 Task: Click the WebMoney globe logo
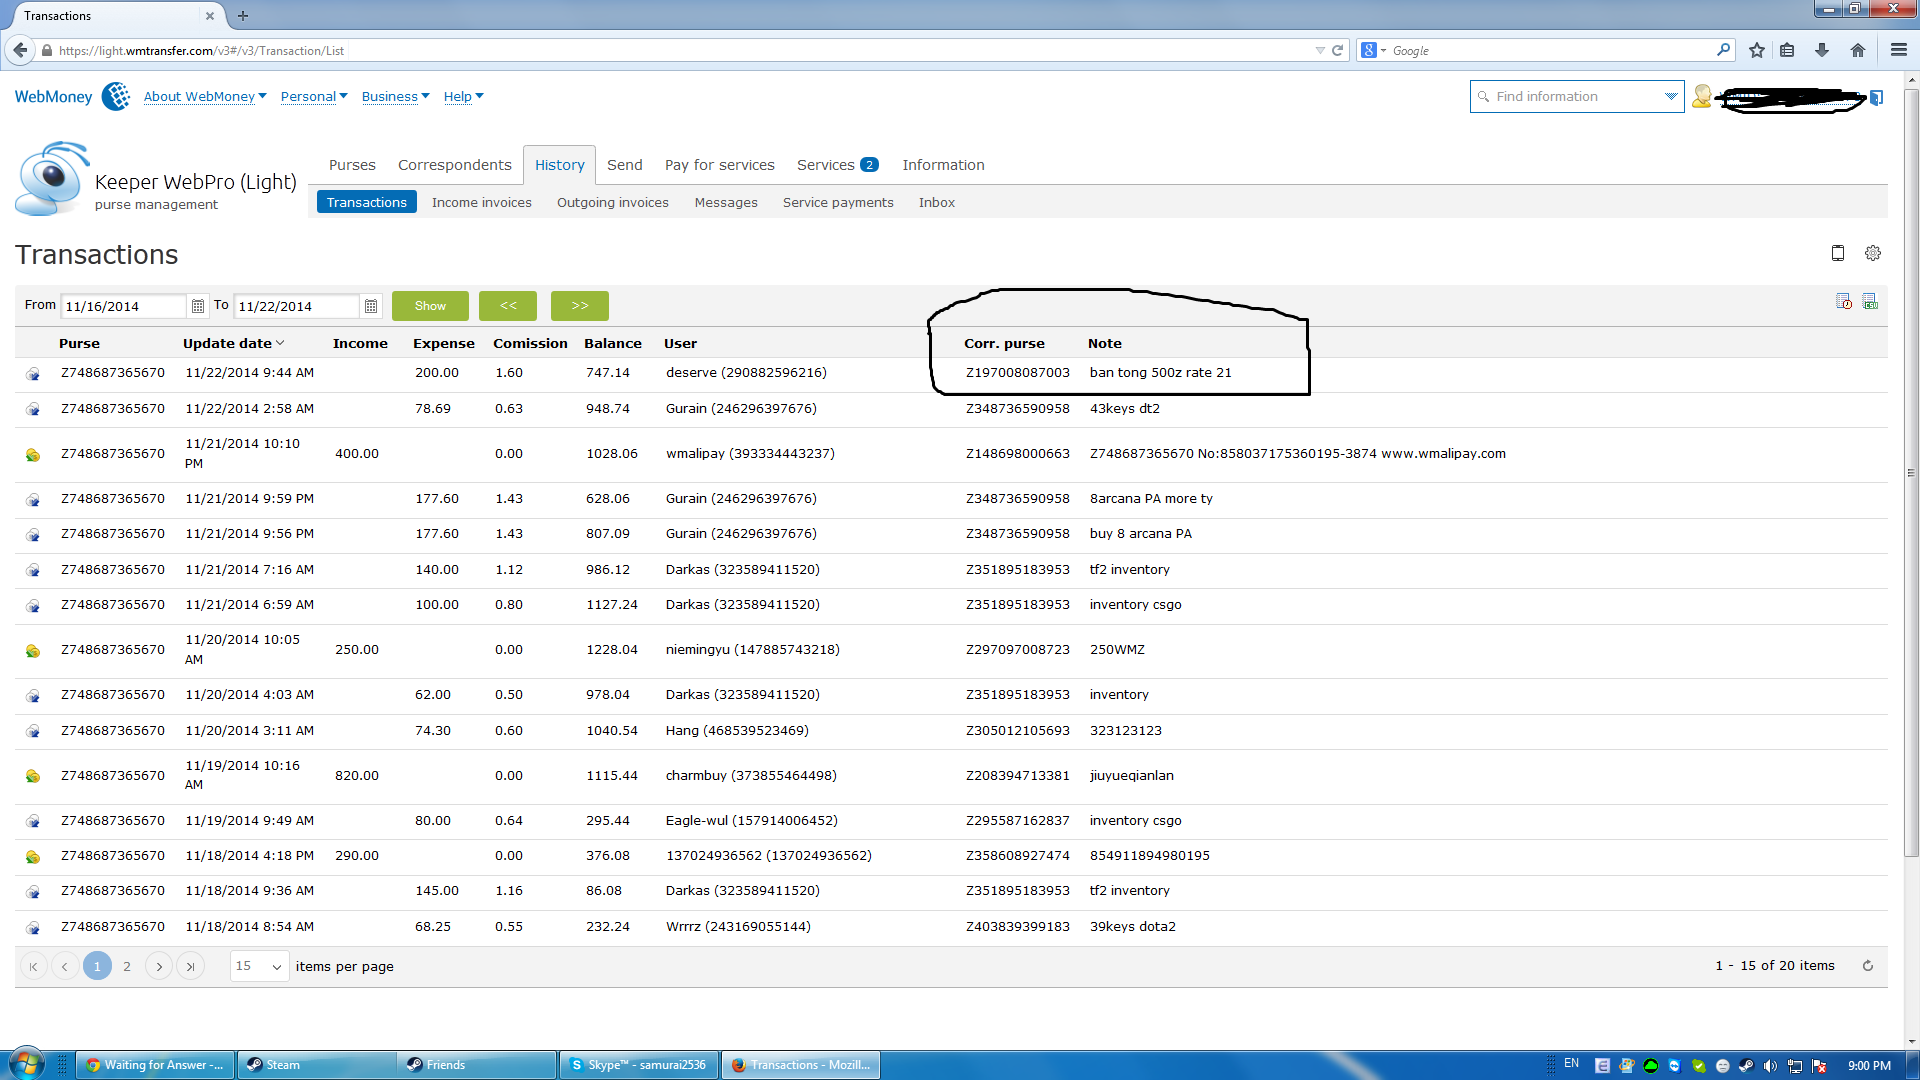click(x=116, y=96)
